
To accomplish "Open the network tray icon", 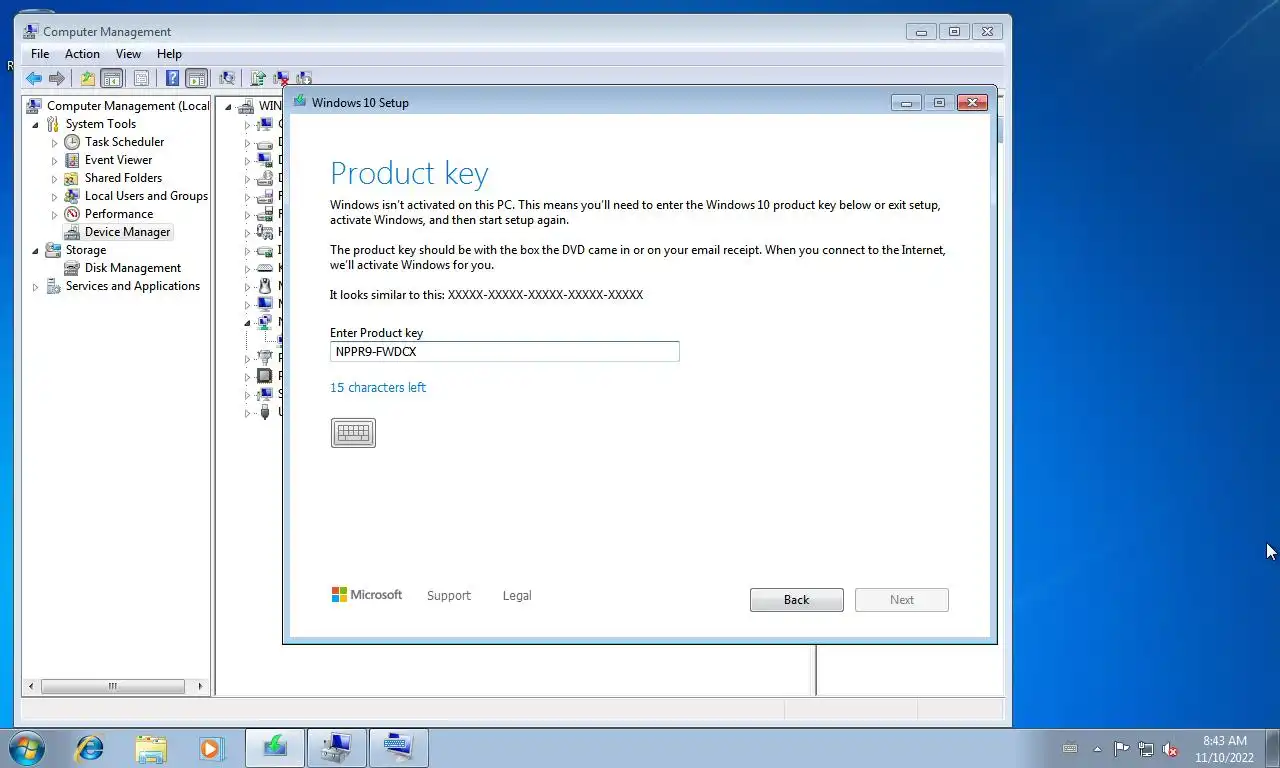I will coord(1145,749).
